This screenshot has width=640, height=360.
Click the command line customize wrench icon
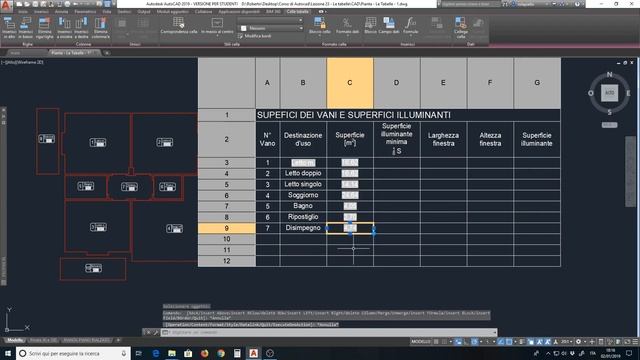click(x=156, y=333)
